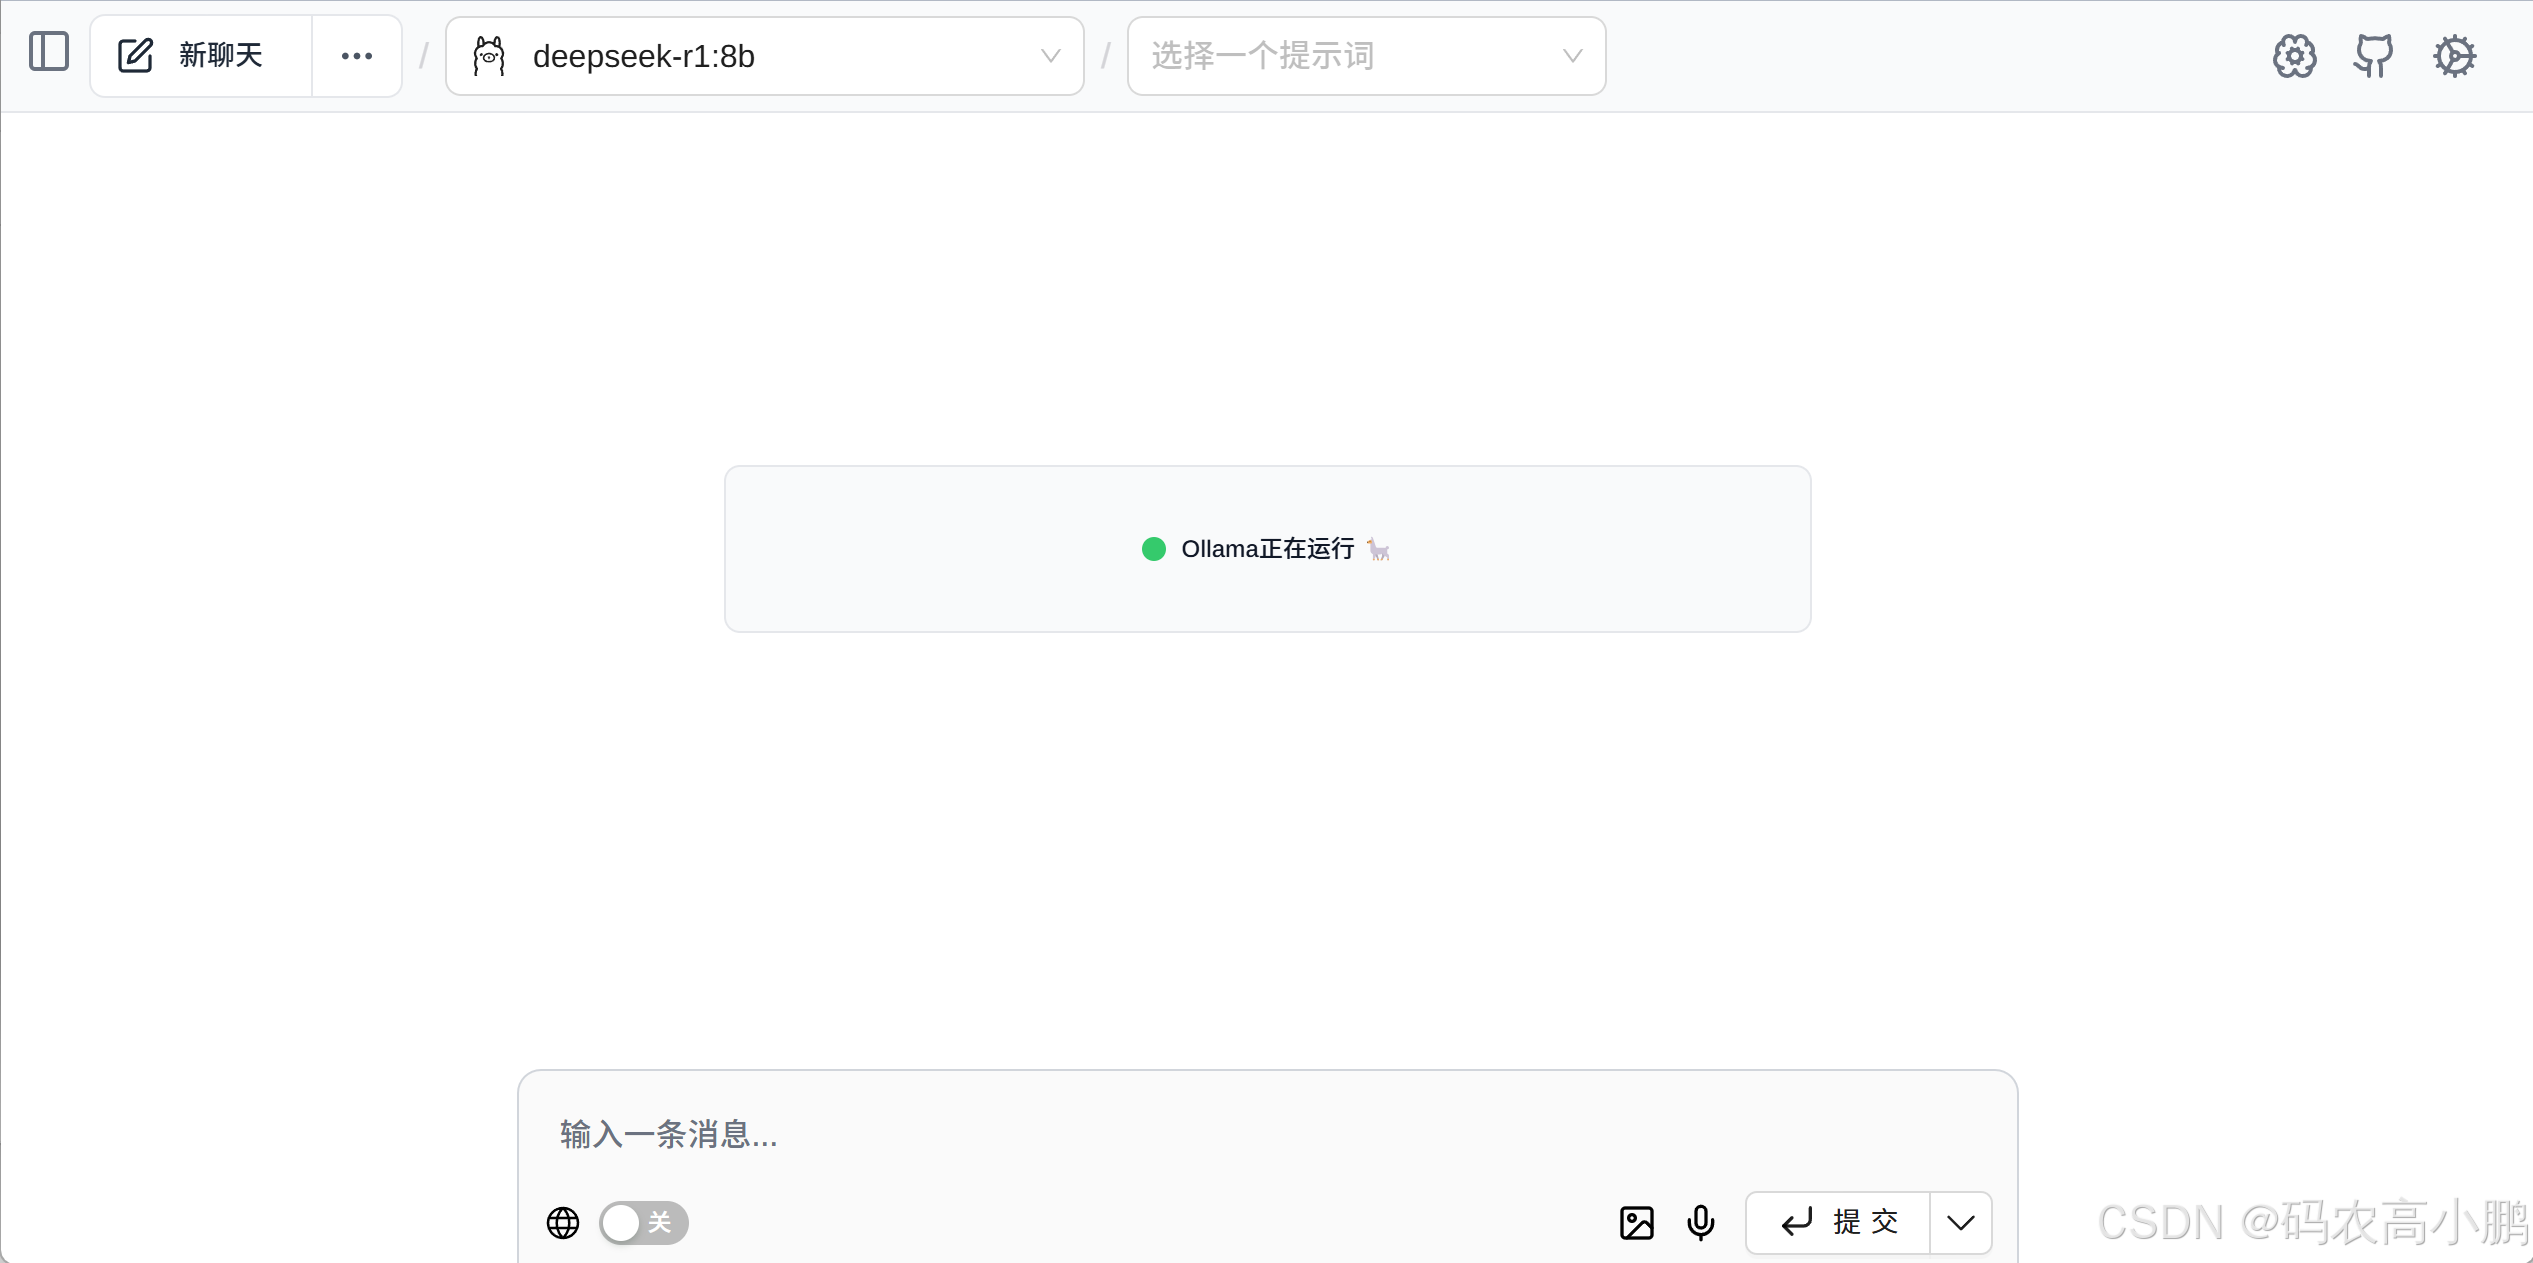Viewport: 2533px width, 1263px height.
Task: Start voice input with microphone icon
Action: pos(1700,1222)
